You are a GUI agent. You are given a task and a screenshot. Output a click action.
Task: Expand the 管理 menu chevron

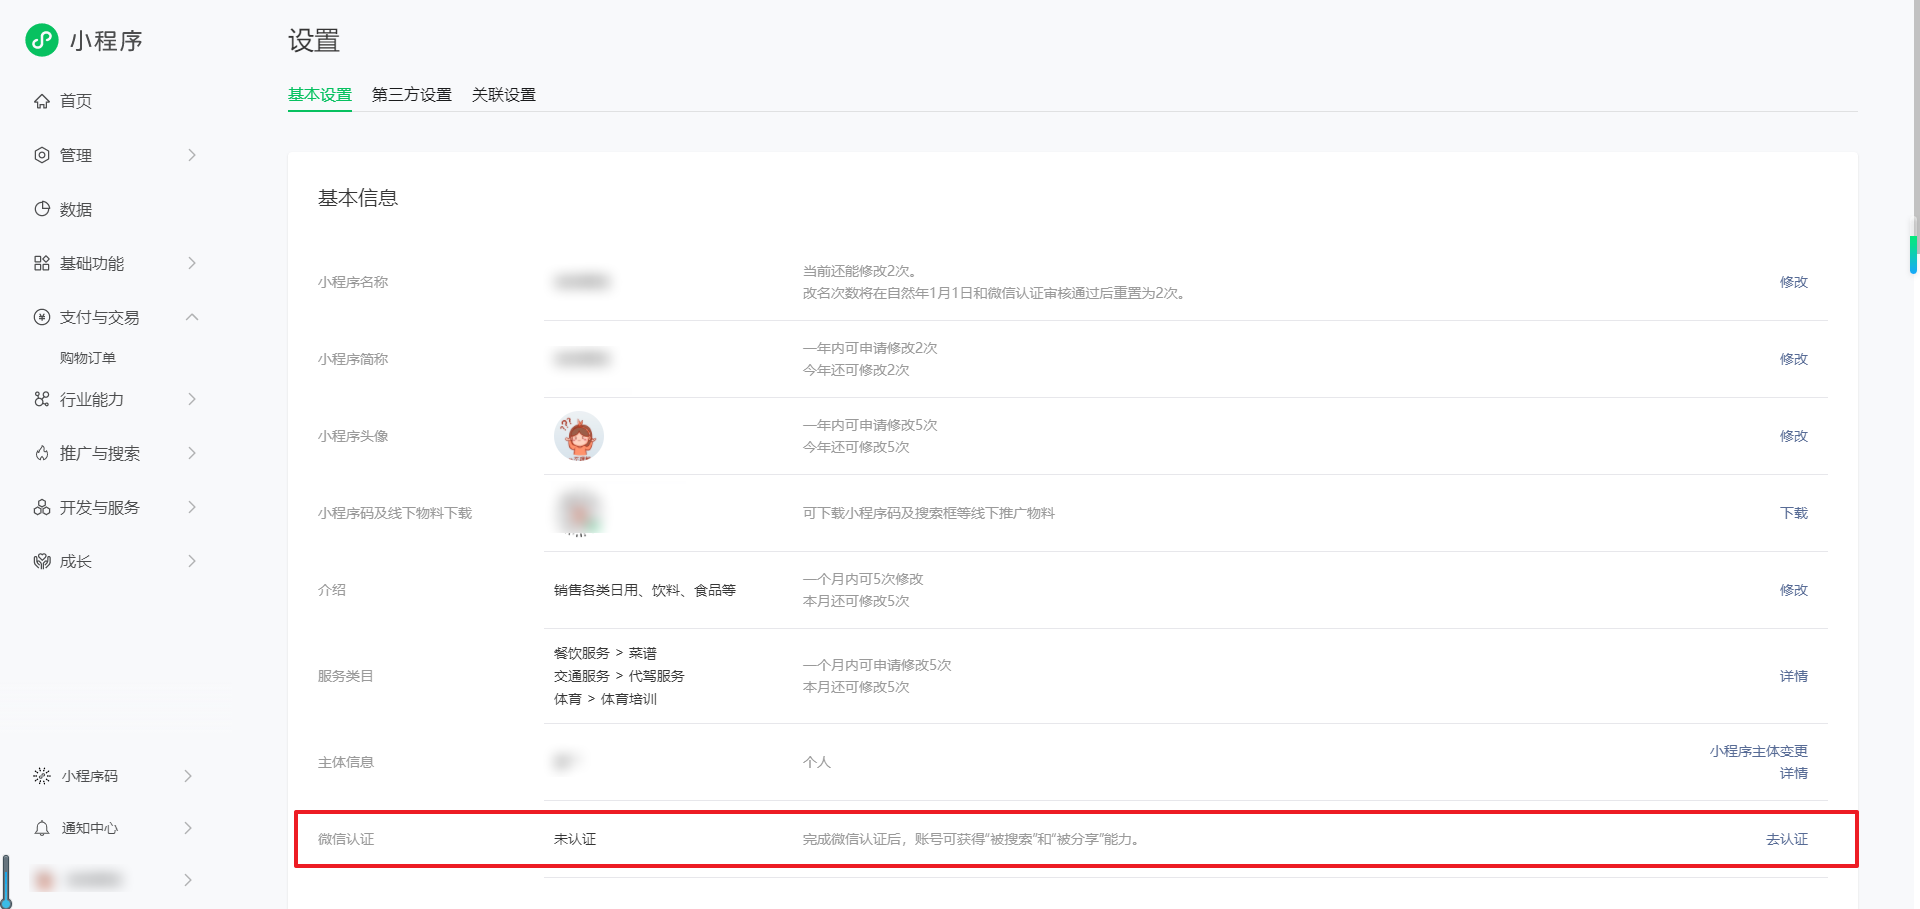(192, 155)
